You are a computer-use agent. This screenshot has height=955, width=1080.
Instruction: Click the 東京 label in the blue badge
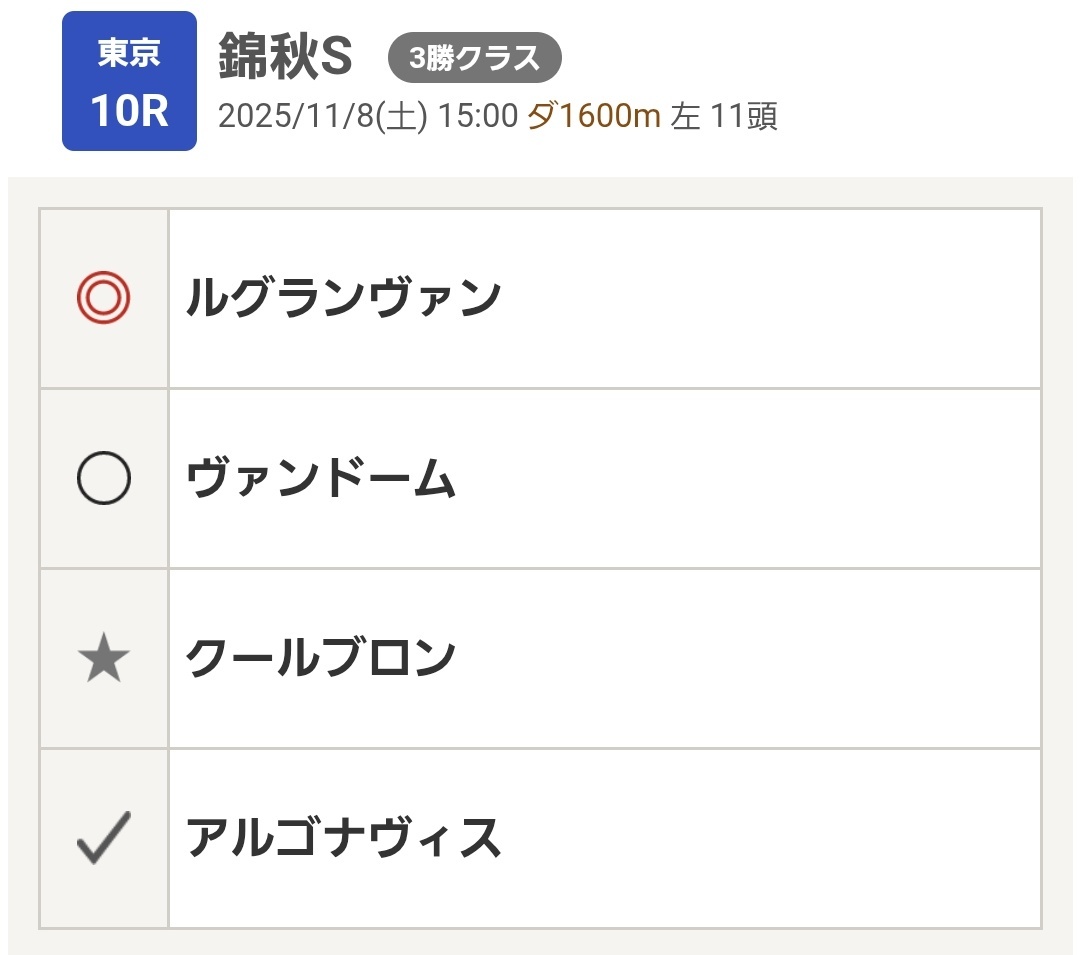coord(129,53)
